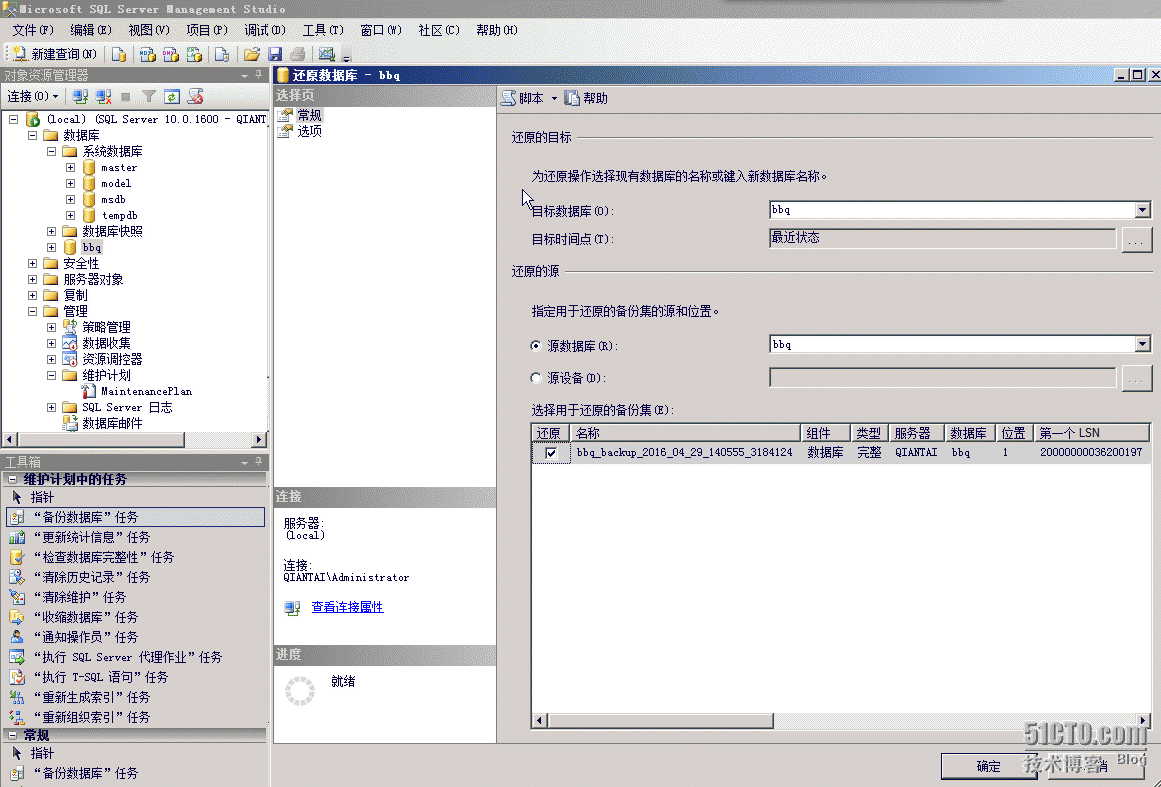Click the 名称 column header
1161x787 pixels.
(685, 433)
